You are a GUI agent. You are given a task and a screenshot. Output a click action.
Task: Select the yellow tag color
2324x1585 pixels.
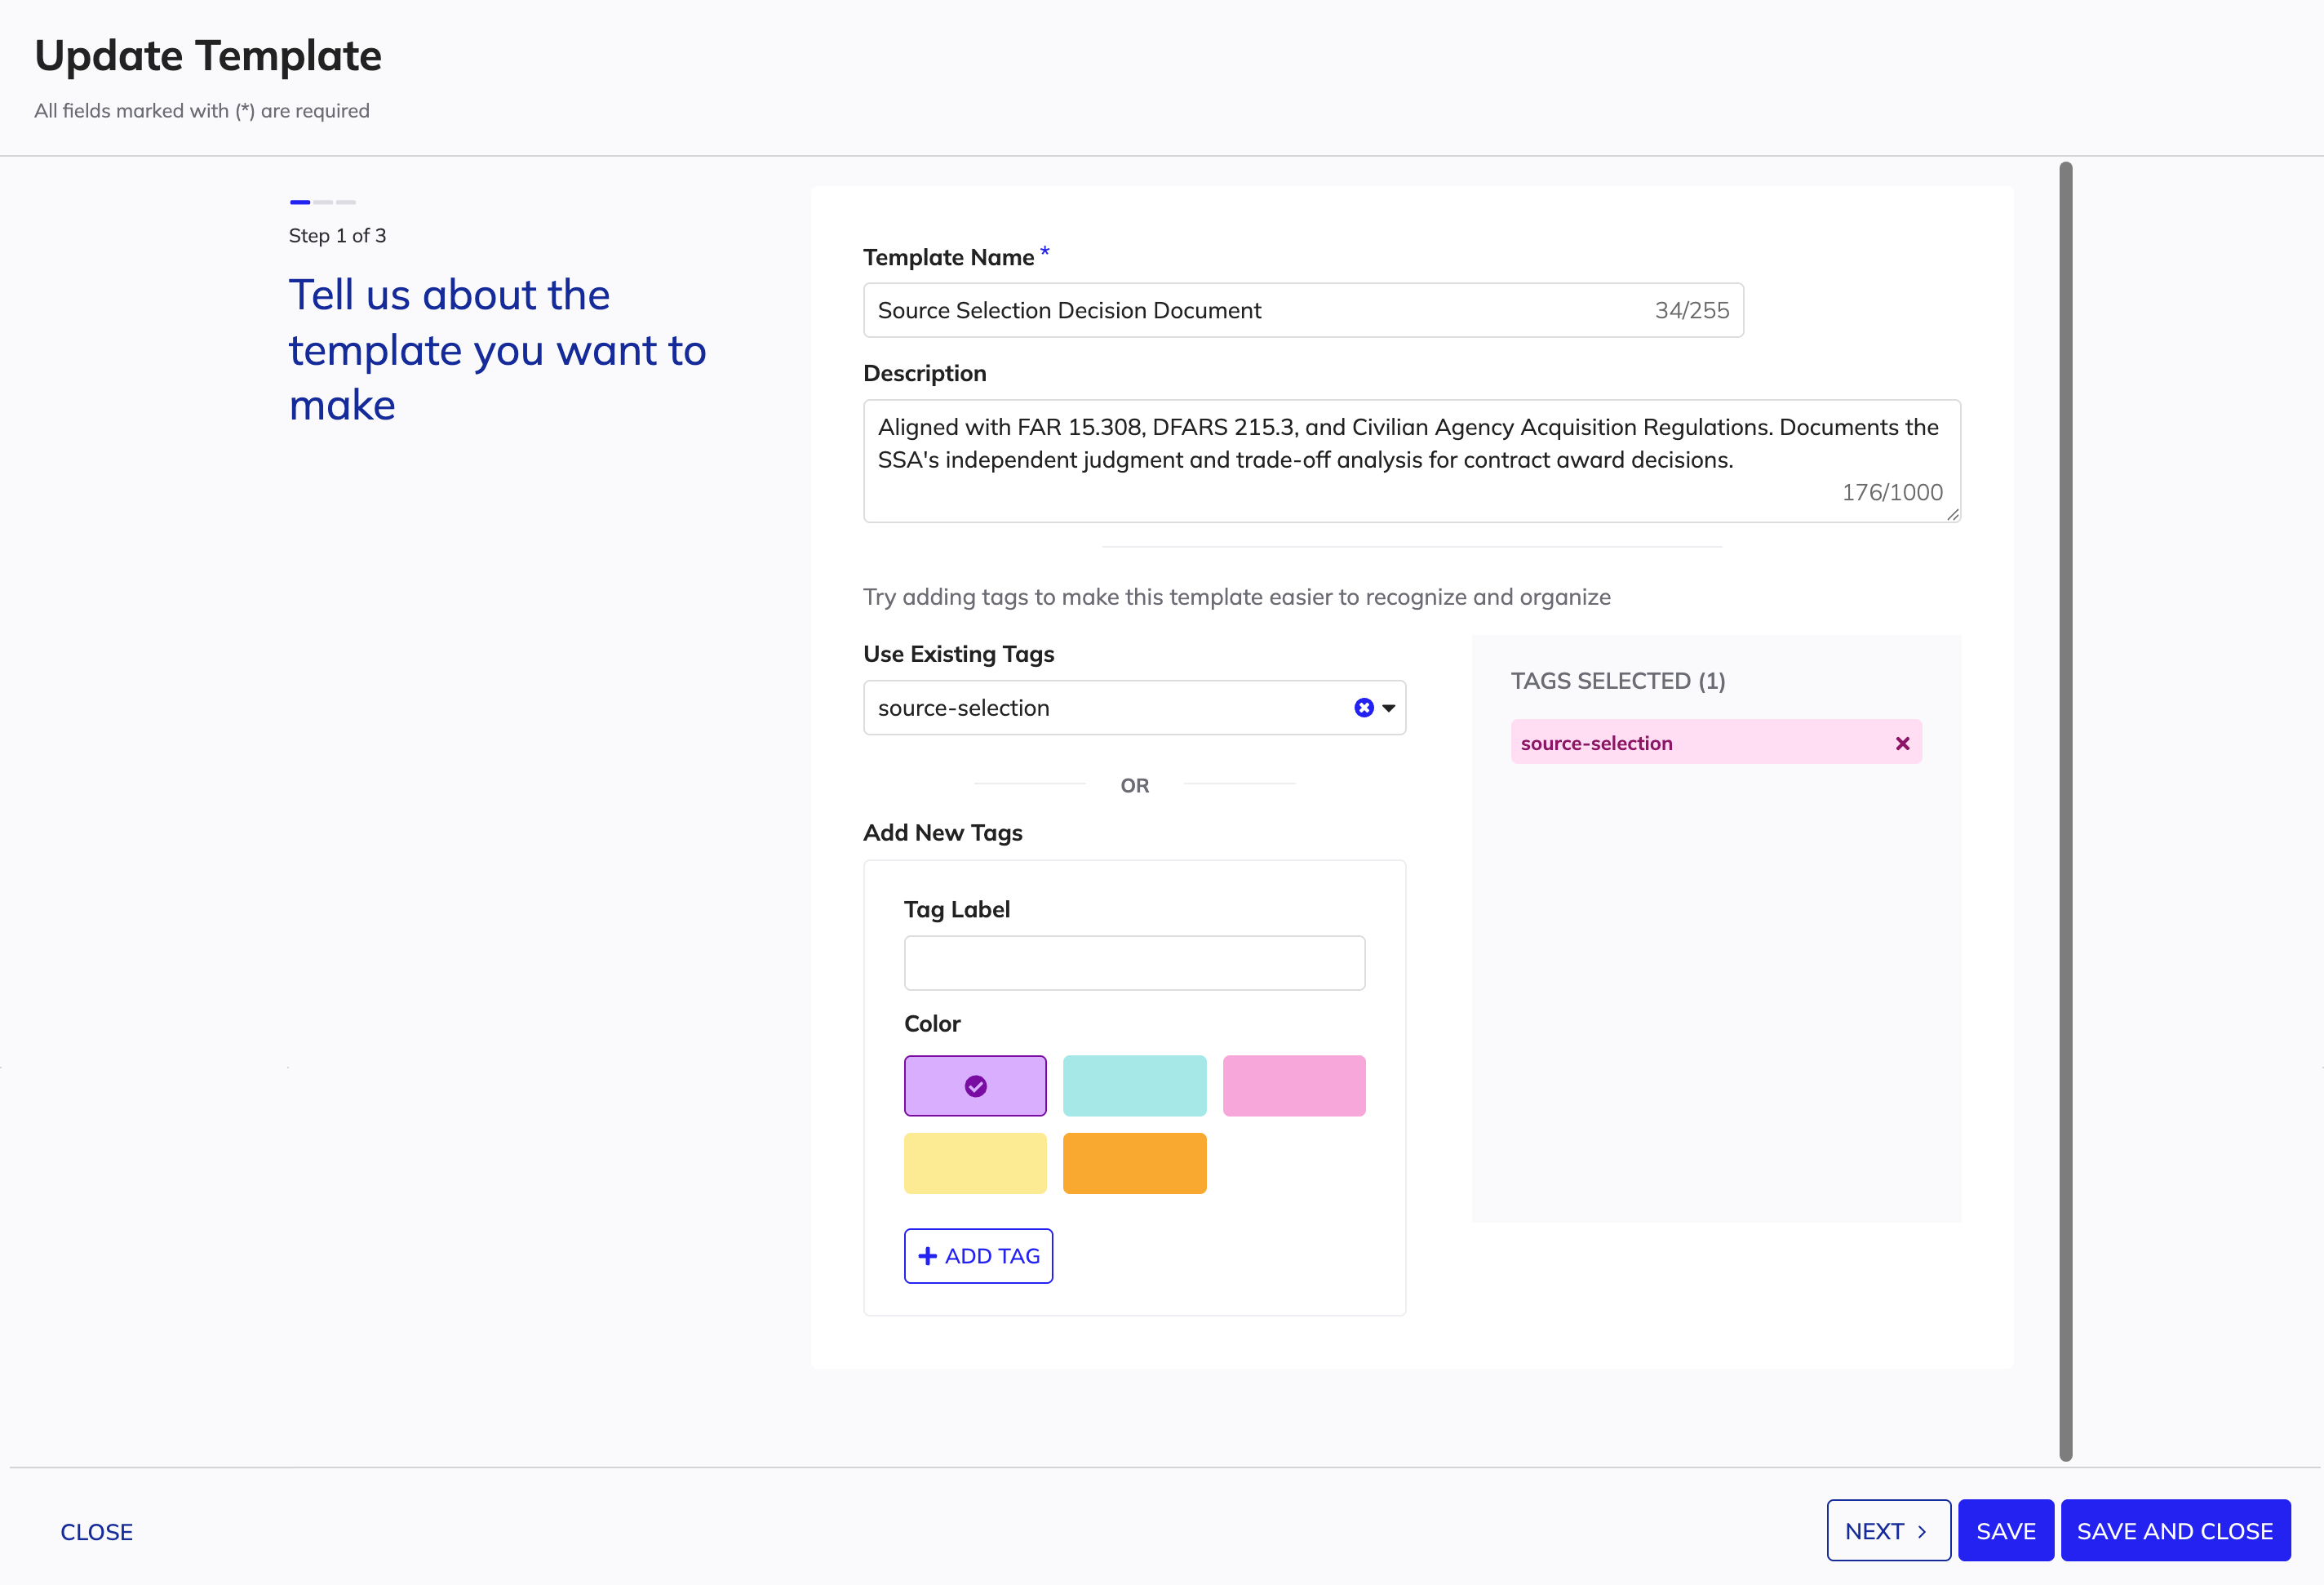[x=975, y=1163]
